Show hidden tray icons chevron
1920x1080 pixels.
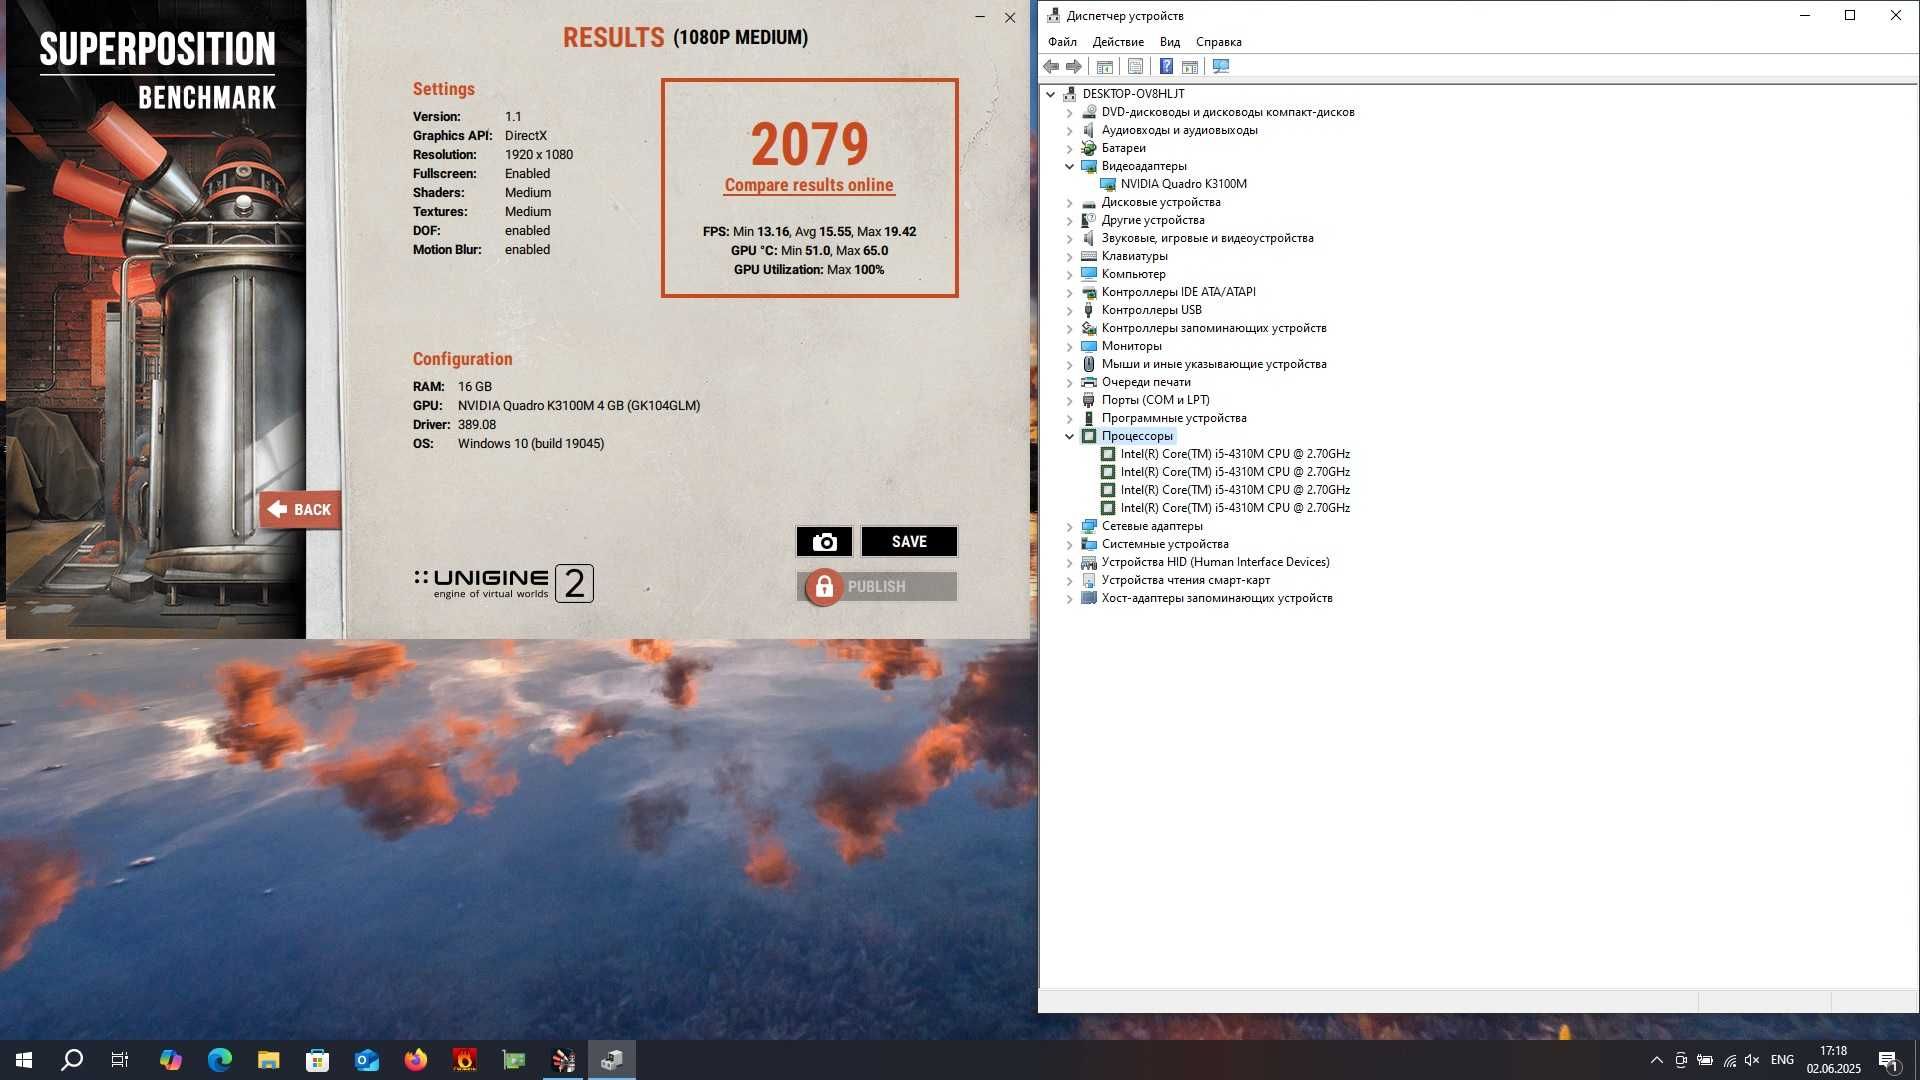(1656, 1060)
